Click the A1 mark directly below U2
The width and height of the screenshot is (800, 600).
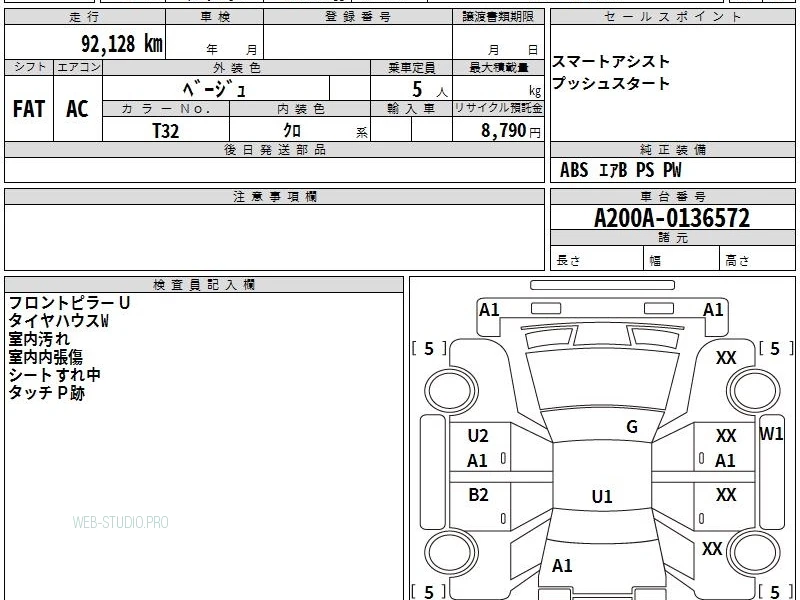click(x=477, y=461)
